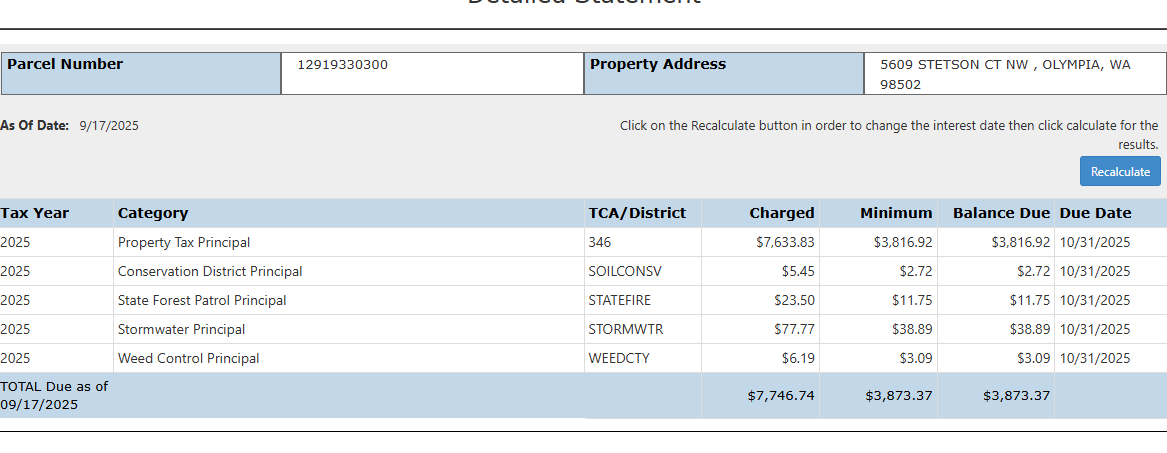The image size is (1167, 453).
Task: Click the Charged column header
Action: pyautogui.click(x=781, y=213)
